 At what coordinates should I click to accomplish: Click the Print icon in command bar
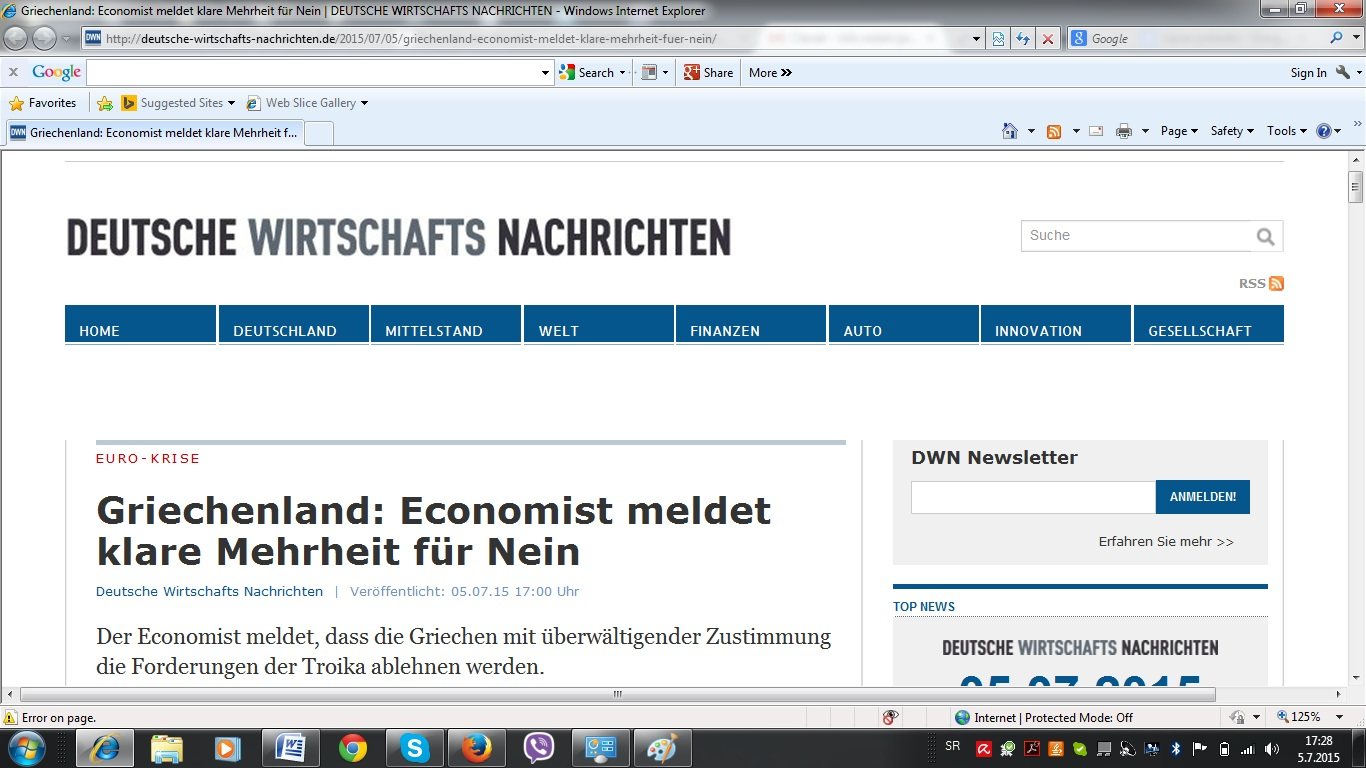(x=1124, y=131)
